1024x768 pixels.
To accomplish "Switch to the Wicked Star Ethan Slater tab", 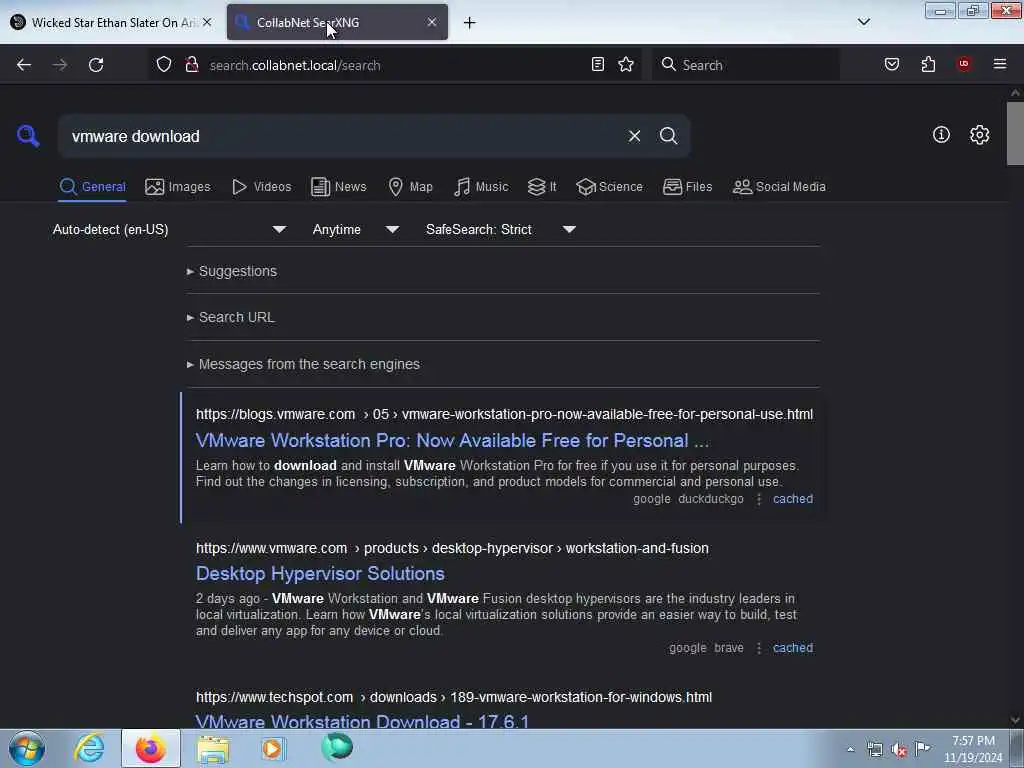I will point(111,22).
